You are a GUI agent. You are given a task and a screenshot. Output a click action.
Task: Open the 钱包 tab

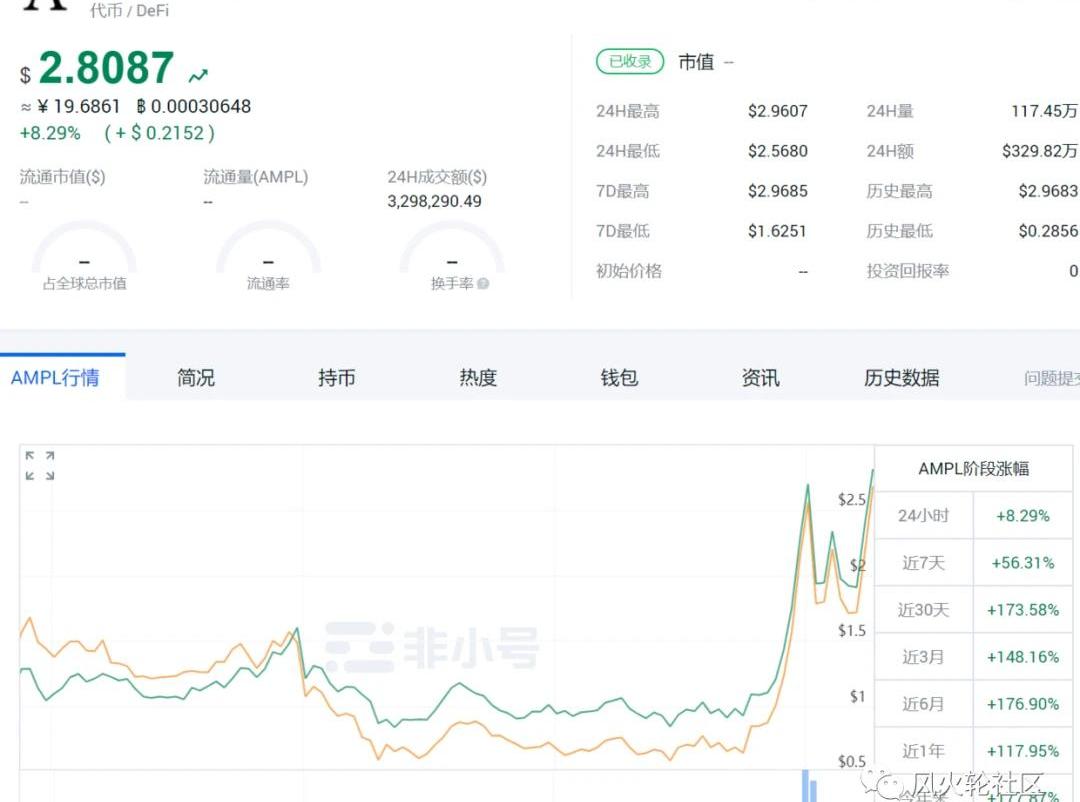pyautogui.click(x=619, y=378)
